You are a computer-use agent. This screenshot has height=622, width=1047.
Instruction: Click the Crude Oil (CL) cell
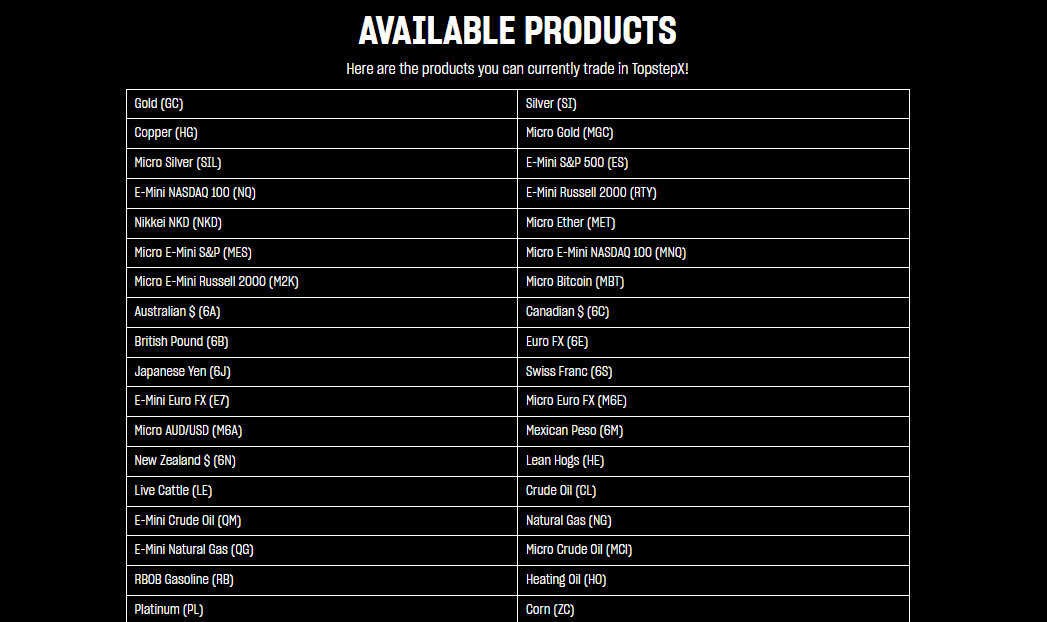coord(561,491)
